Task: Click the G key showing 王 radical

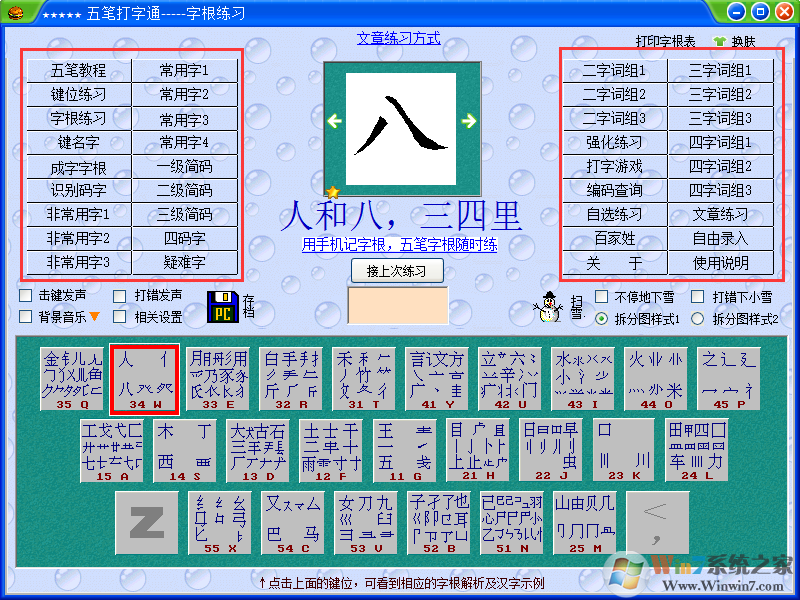Action: (403, 450)
